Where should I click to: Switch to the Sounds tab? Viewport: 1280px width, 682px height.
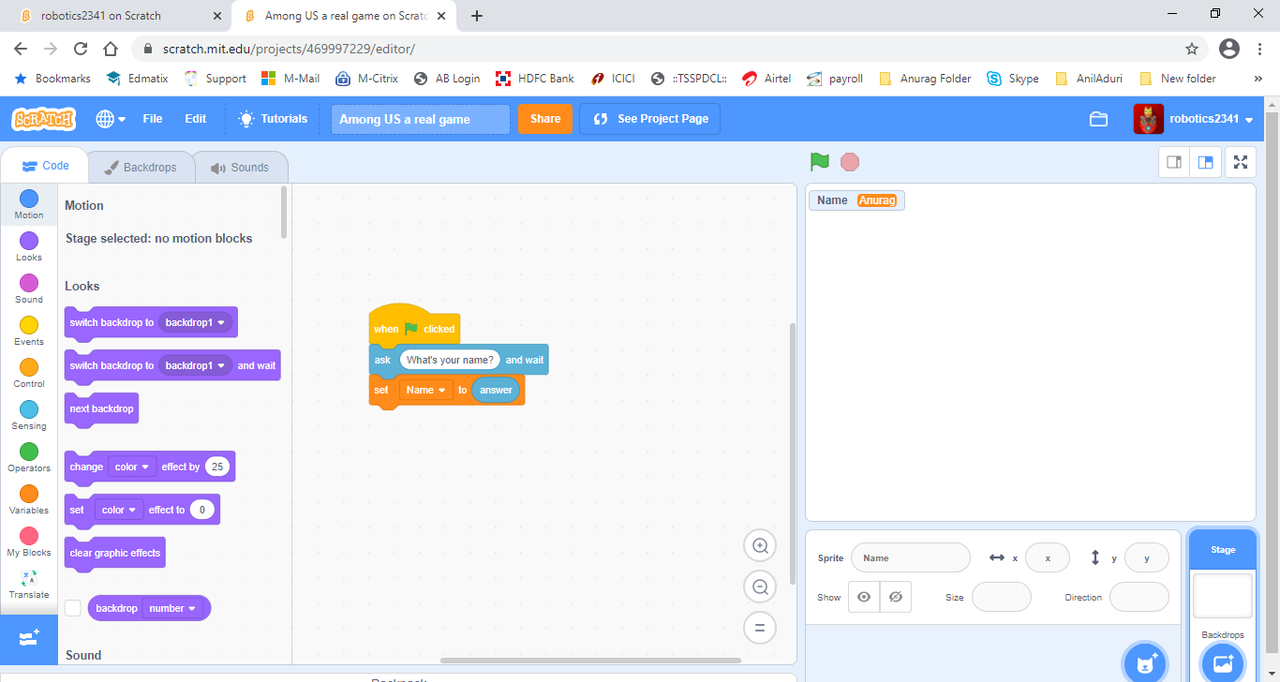click(x=240, y=167)
